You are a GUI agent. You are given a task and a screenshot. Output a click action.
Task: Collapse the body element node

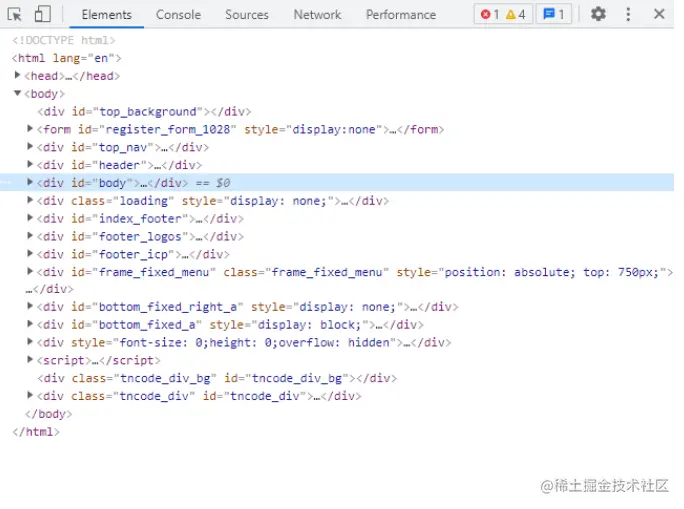[17, 93]
